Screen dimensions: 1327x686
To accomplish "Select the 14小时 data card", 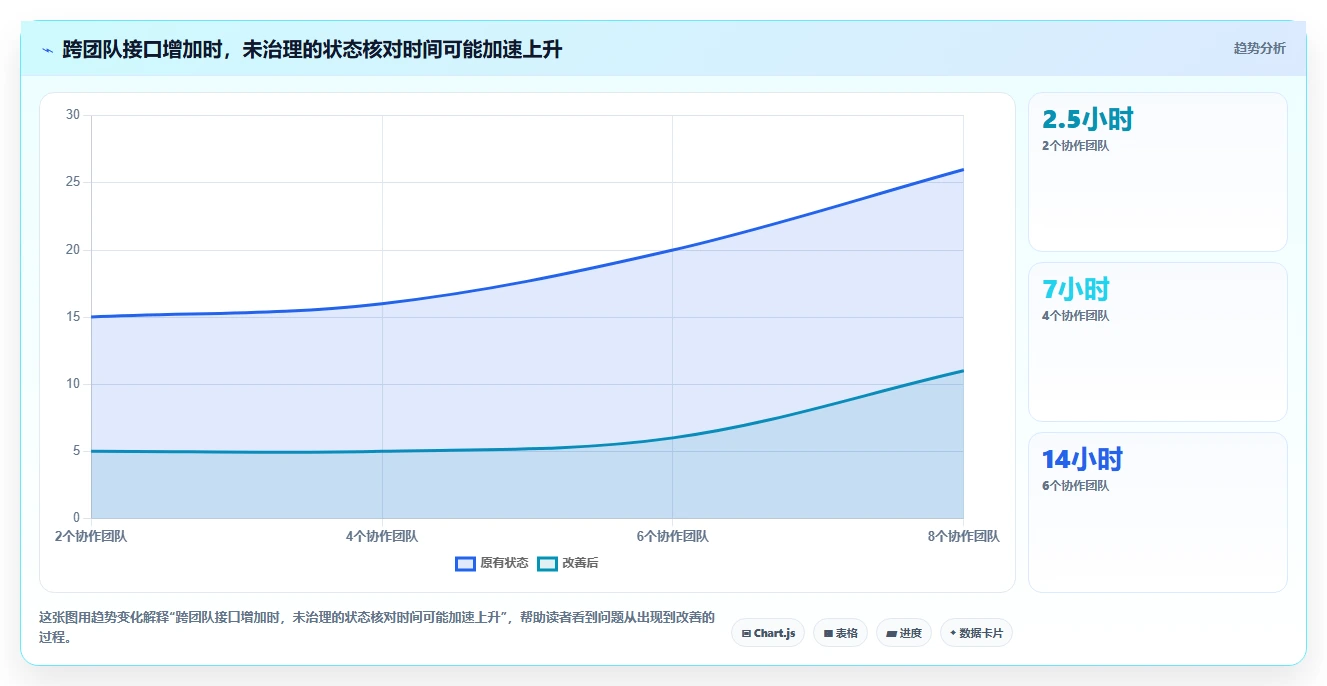I will click(1157, 512).
